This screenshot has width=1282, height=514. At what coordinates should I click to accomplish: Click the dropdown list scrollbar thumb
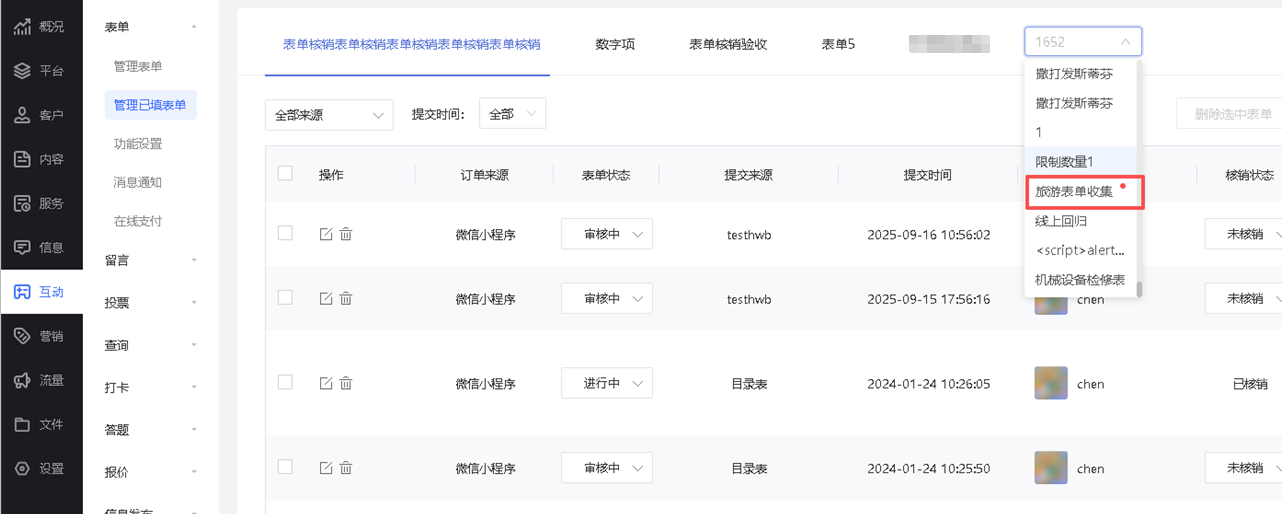pos(1139,289)
